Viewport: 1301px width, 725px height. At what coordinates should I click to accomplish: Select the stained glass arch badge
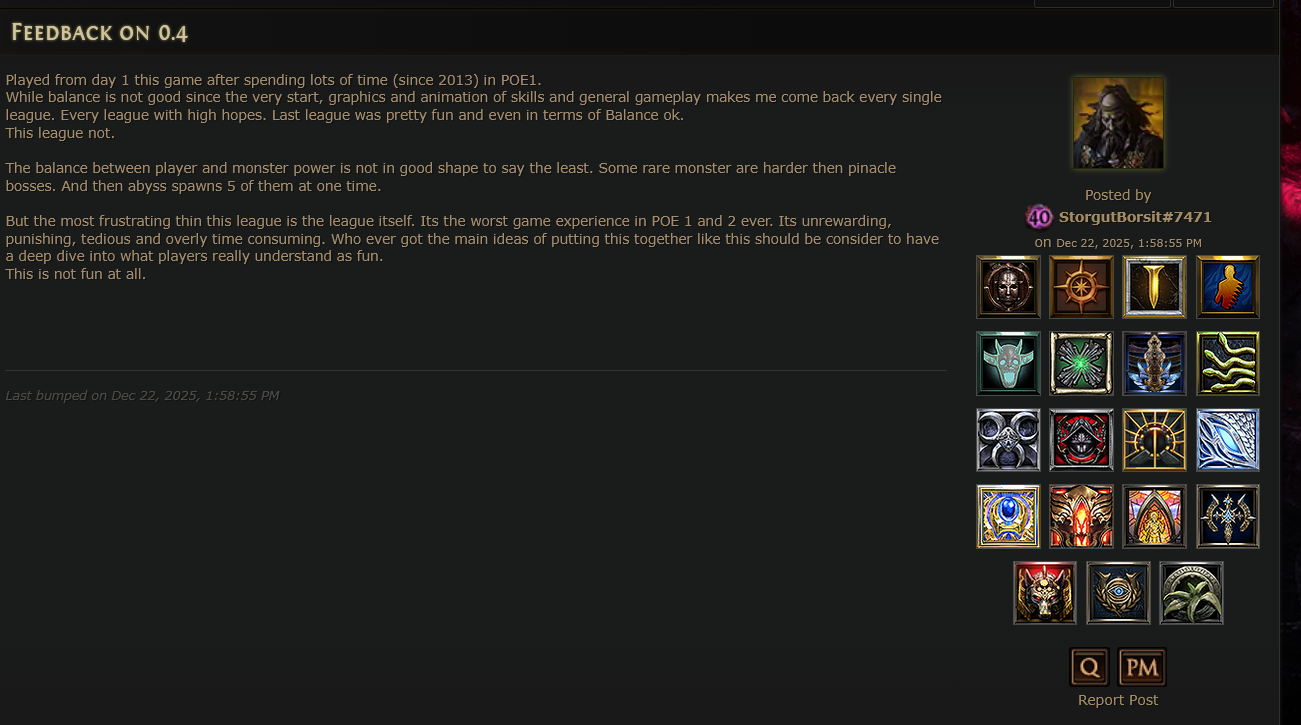(1154, 517)
